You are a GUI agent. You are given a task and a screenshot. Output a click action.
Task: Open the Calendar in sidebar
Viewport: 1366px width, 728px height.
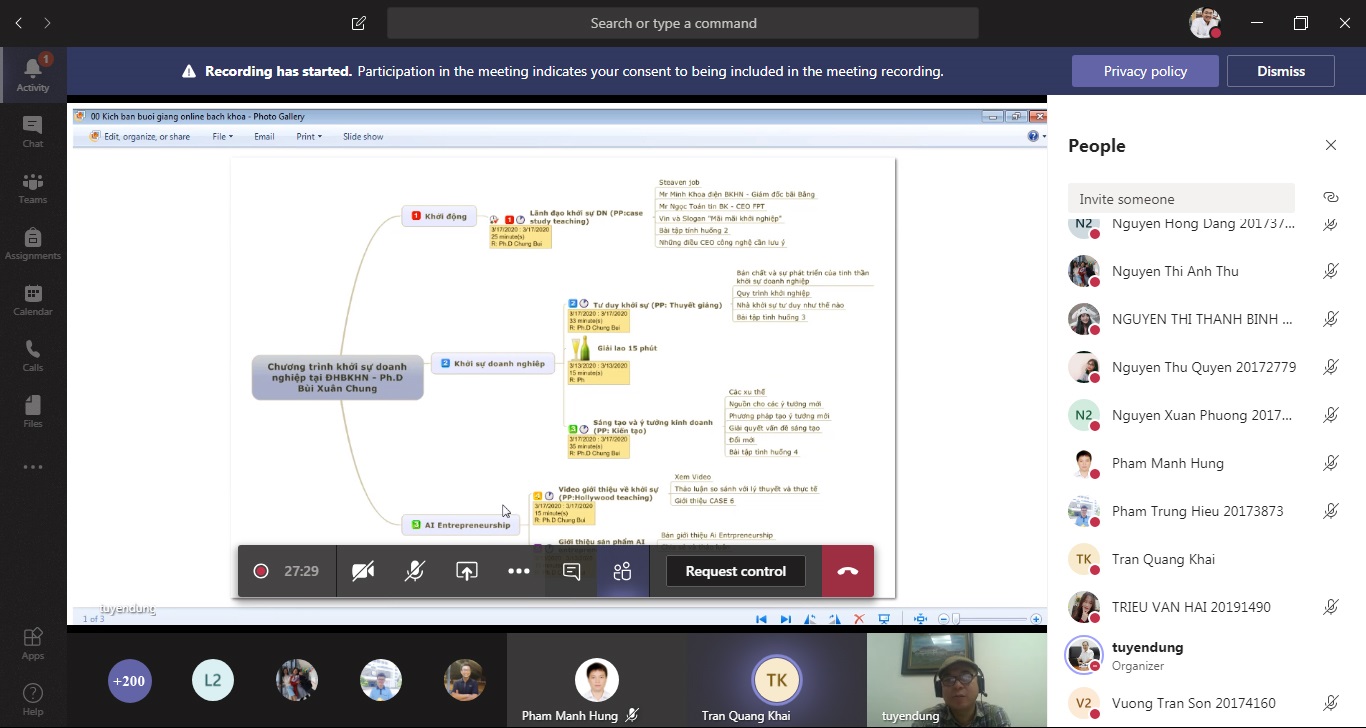tap(33, 299)
